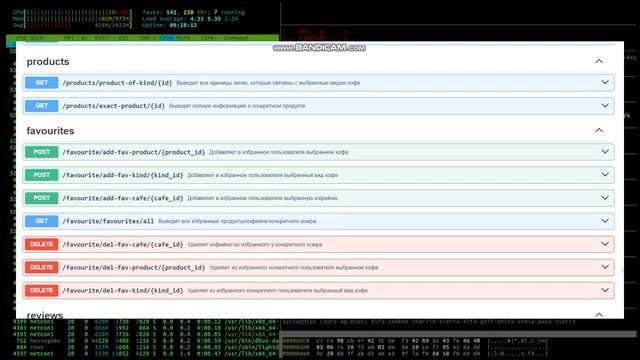Click POST badge for add-fav-product endpoint
This screenshot has height=360, width=640.
[x=42, y=152]
